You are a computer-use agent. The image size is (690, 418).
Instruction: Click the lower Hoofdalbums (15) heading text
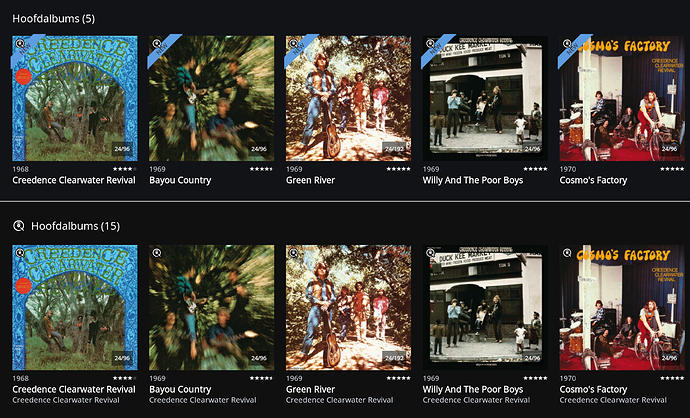coord(75,226)
